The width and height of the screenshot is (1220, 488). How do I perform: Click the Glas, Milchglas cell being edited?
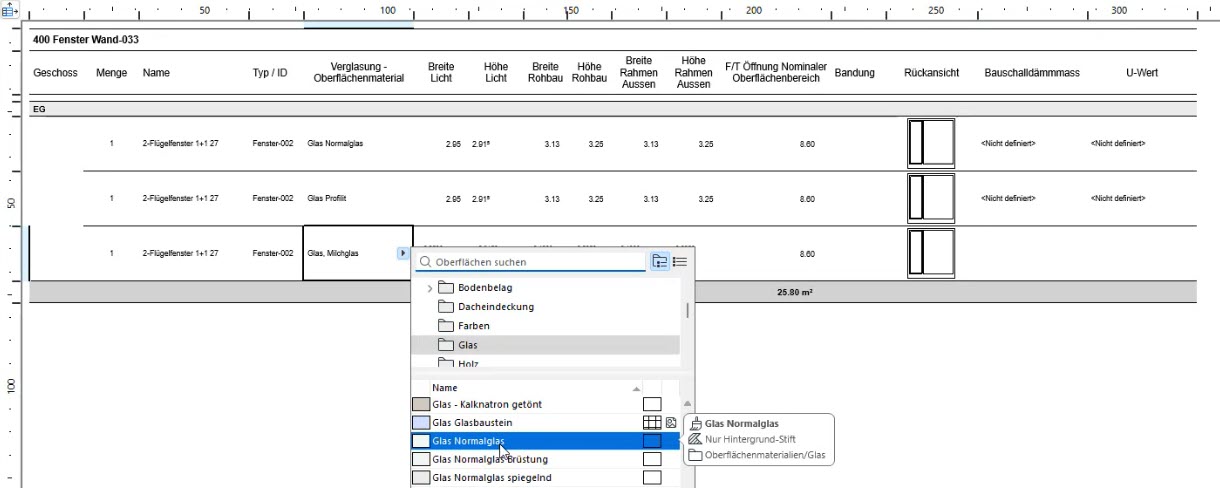click(x=357, y=252)
